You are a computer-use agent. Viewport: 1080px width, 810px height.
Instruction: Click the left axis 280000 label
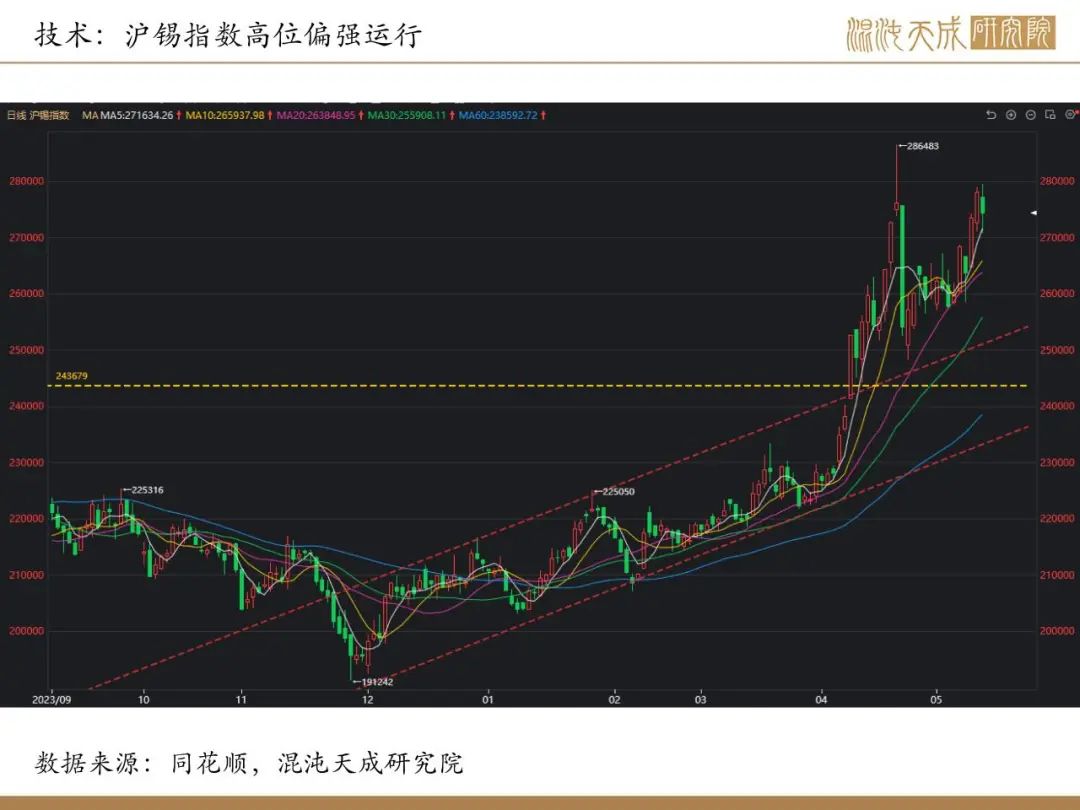pos(26,181)
